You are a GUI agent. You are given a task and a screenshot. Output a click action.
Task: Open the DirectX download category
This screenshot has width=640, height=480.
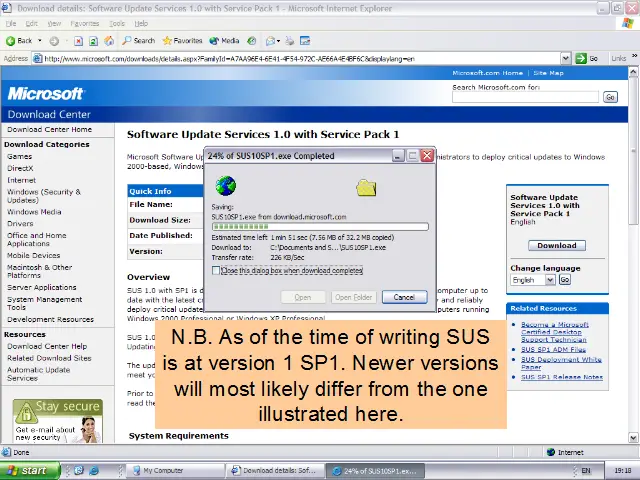[20, 168]
